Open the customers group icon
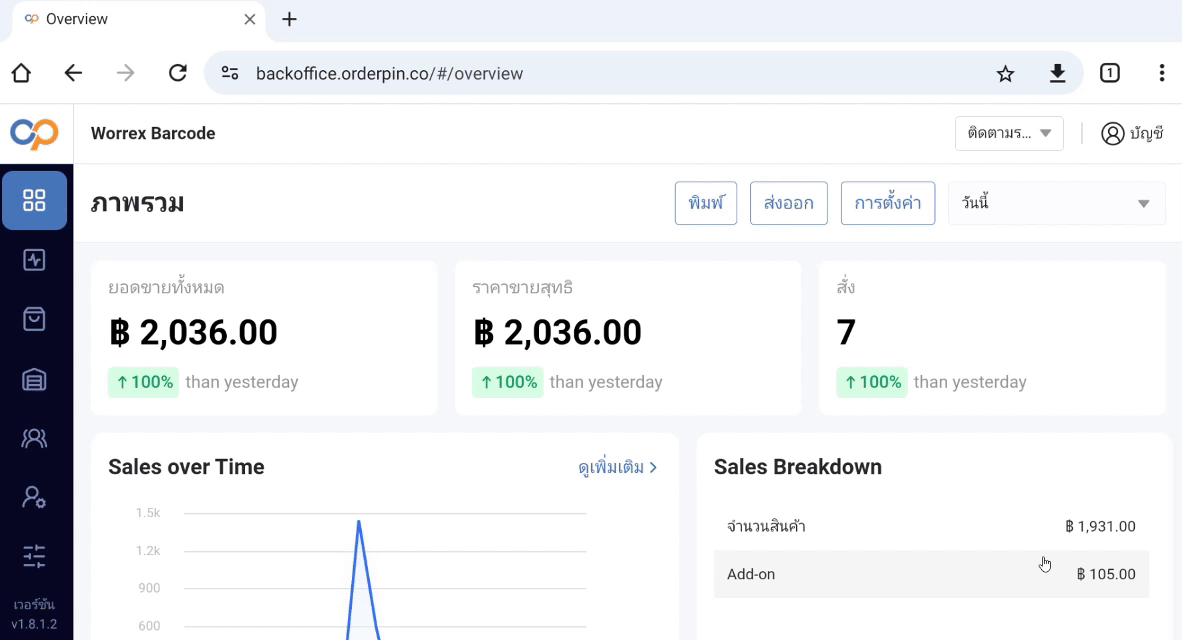 (34, 438)
